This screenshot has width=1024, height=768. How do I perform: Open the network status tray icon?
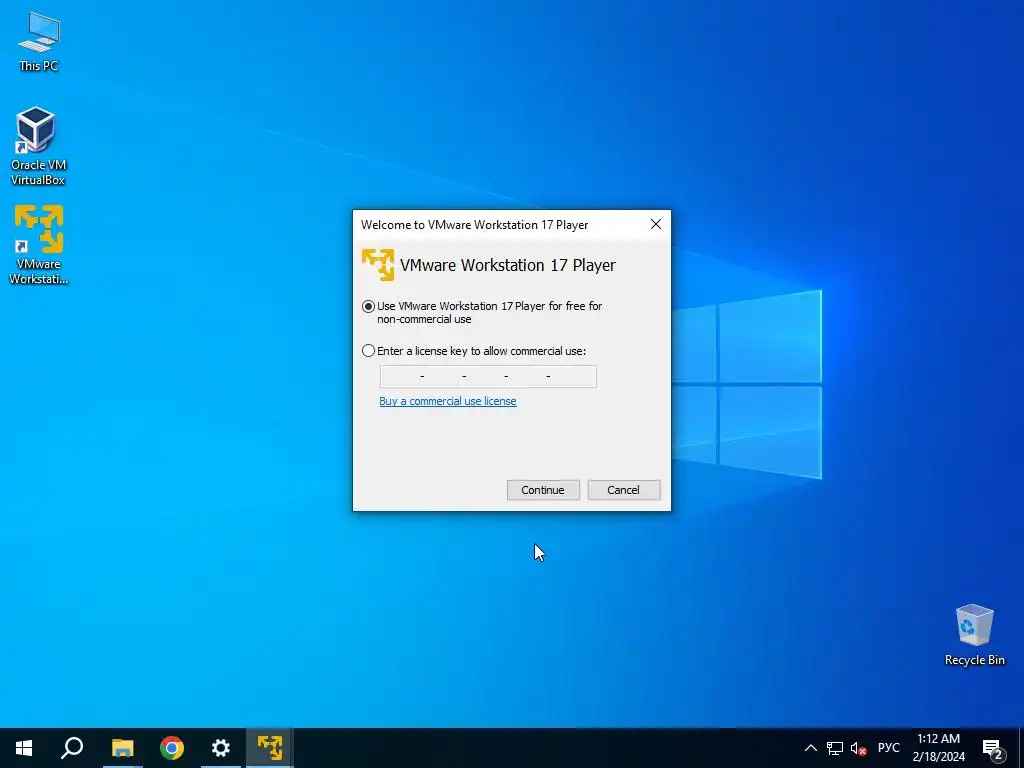point(835,748)
